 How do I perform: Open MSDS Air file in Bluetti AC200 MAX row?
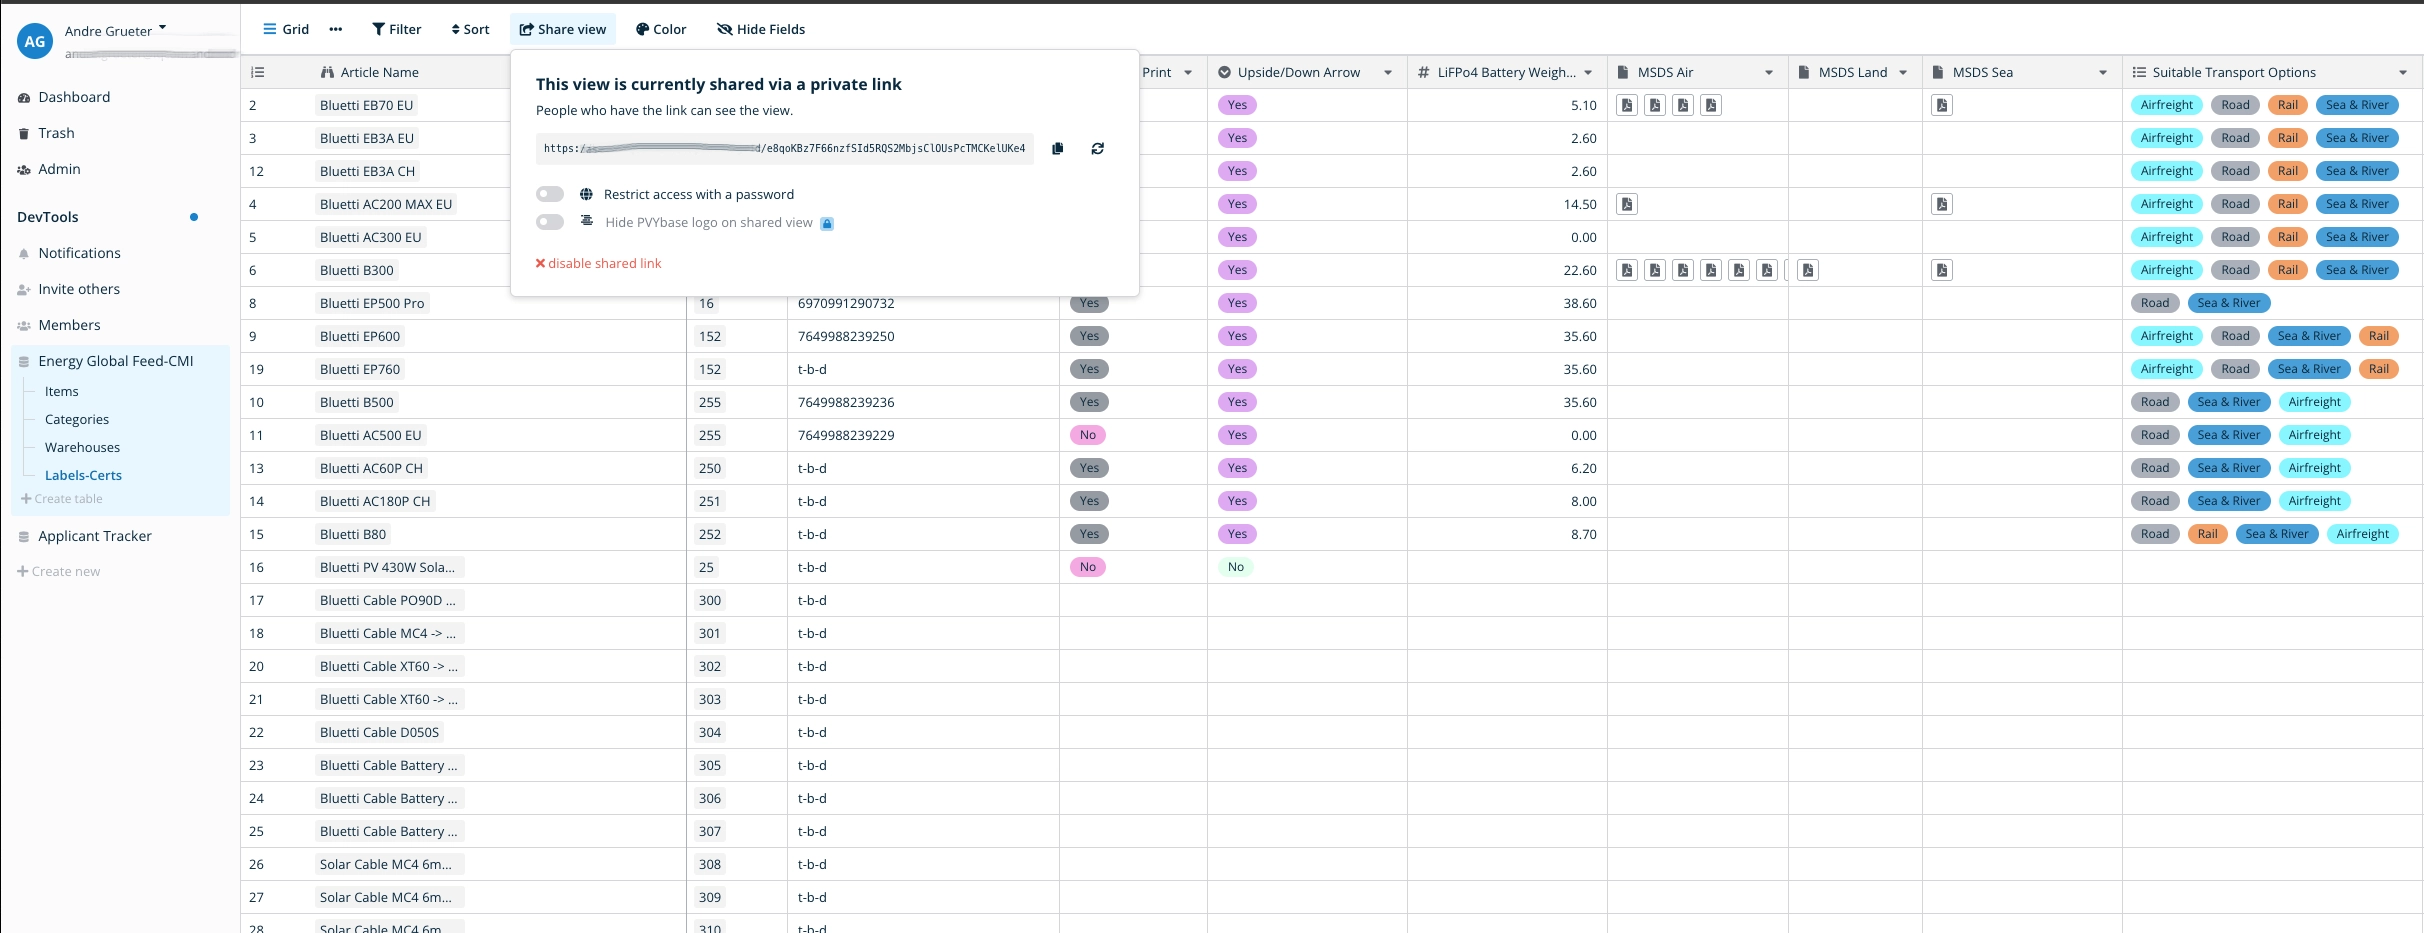coord(1627,204)
